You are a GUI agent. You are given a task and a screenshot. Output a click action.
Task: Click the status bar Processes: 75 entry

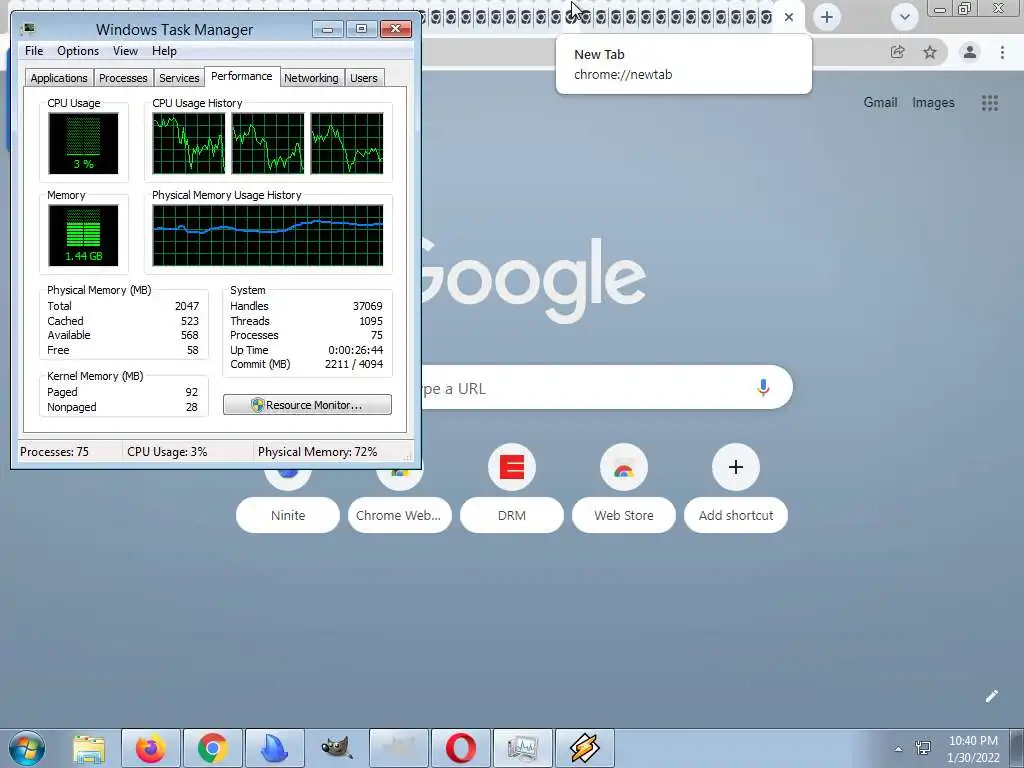pos(54,452)
